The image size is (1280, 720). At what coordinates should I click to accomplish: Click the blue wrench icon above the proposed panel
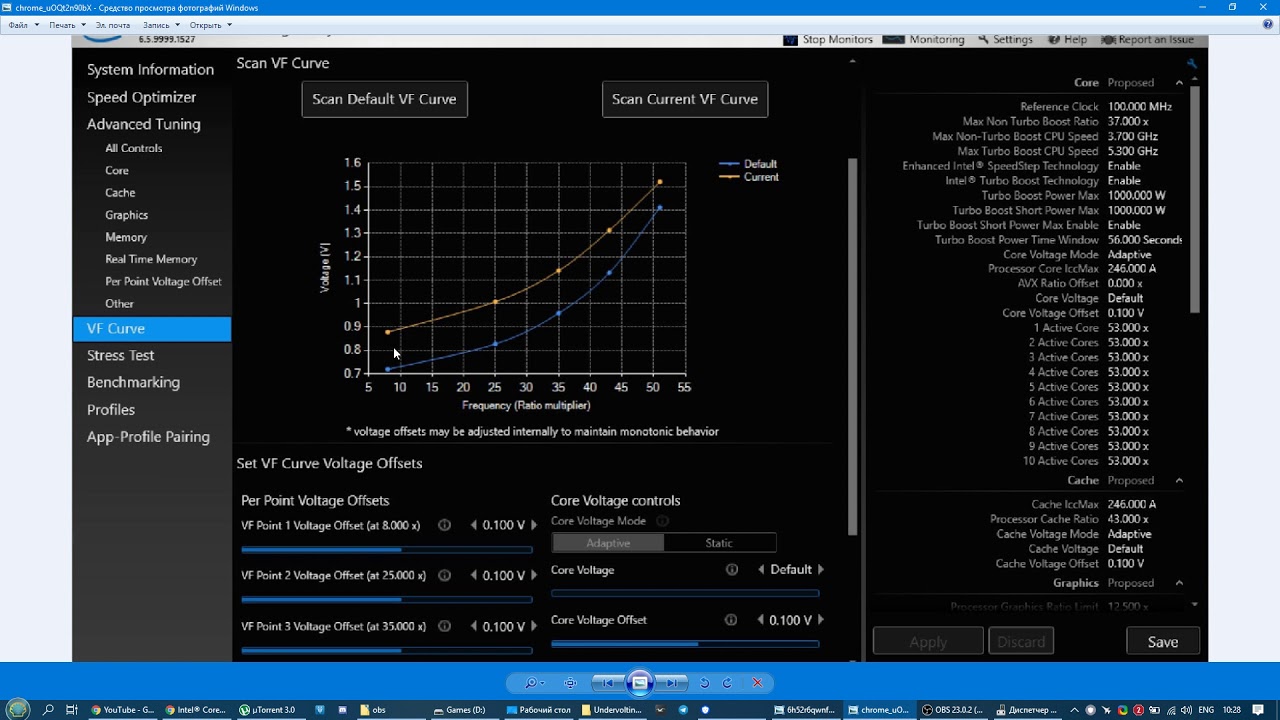(1191, 63)
